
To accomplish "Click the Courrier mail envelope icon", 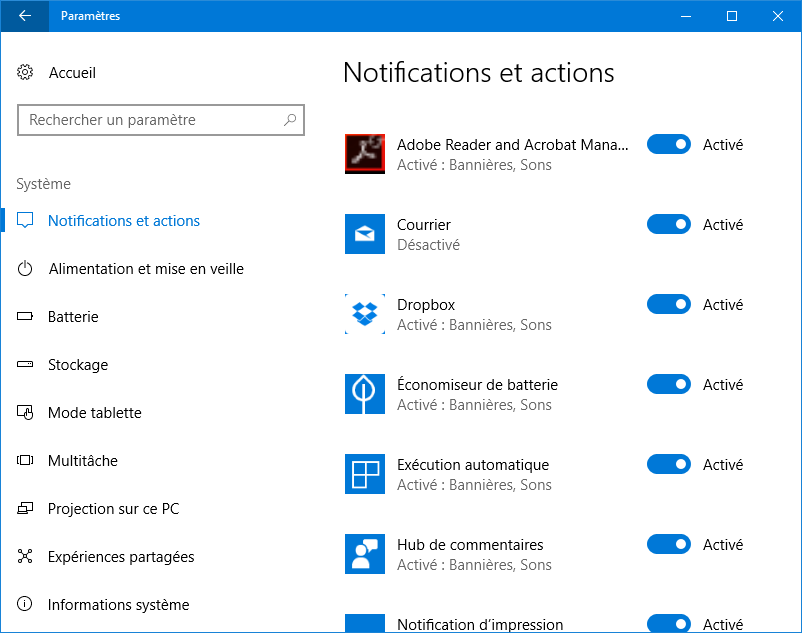I will [365, 234].
